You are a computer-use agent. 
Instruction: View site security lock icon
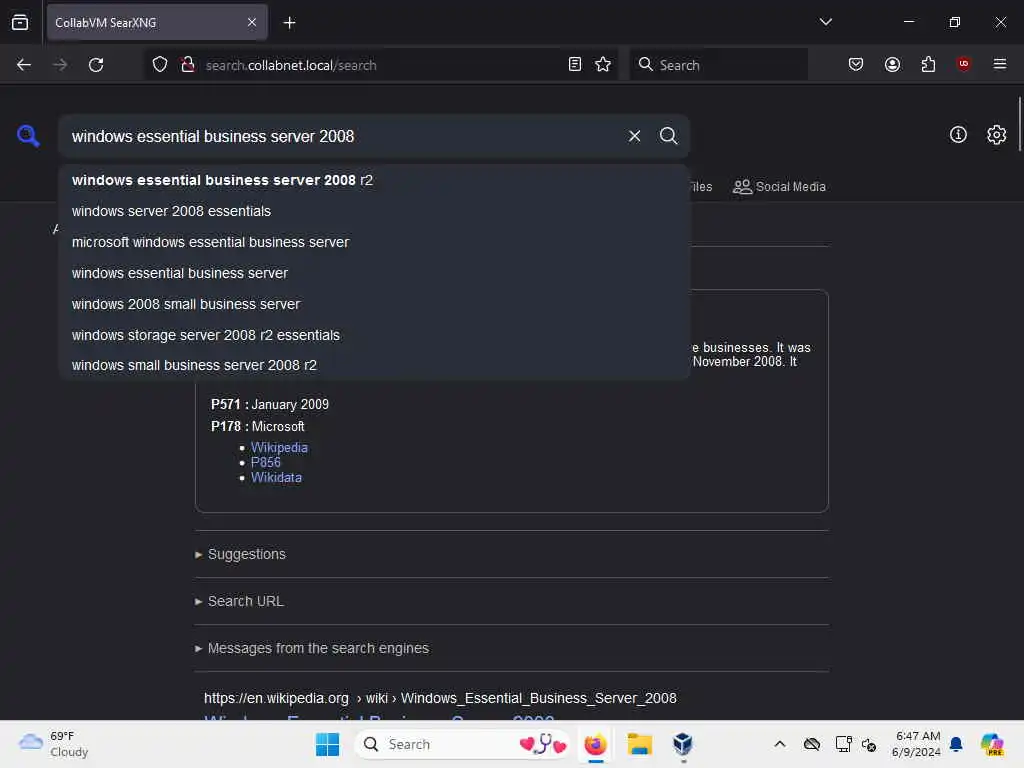point(188,65)
